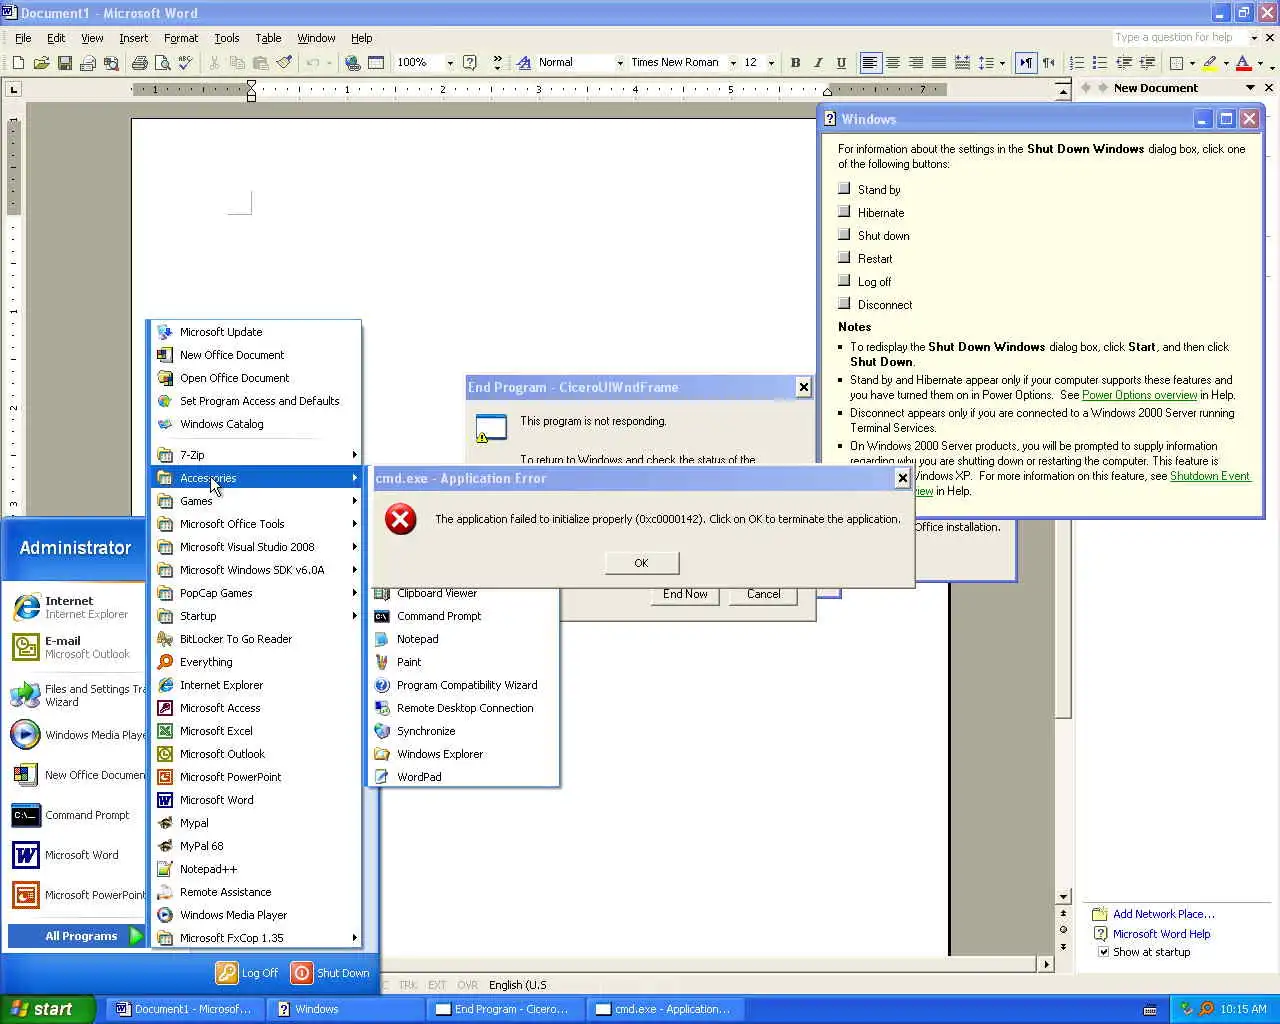
Task: Expand Games submenu in programs
Action: tap(256, 501)
